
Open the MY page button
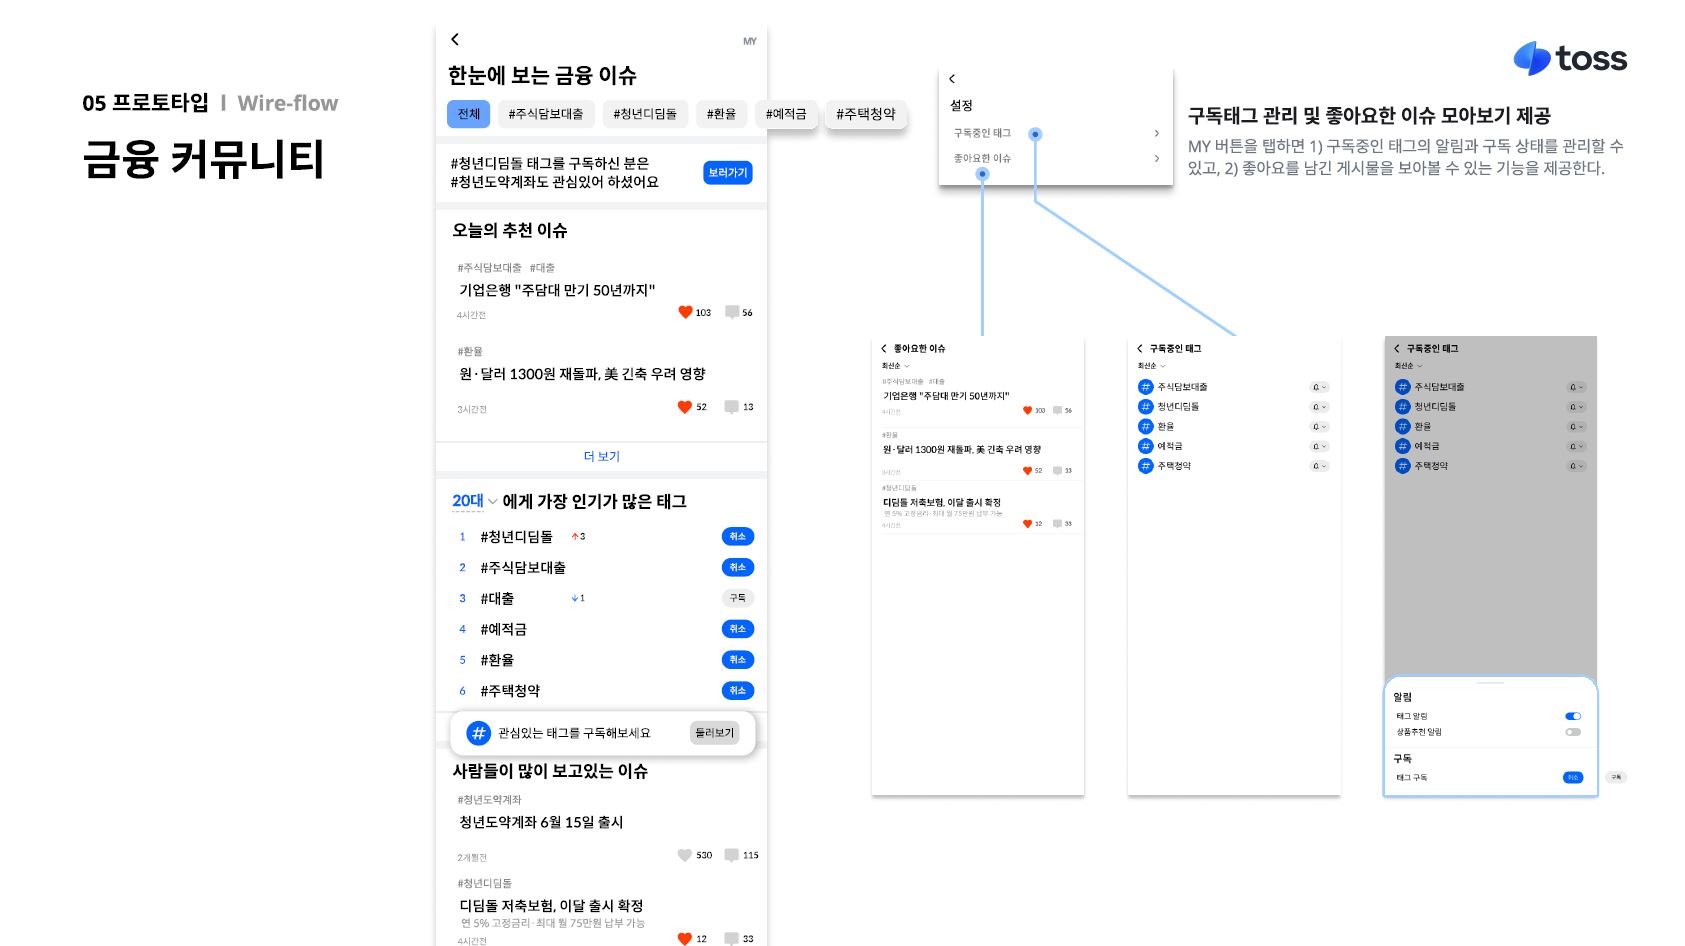[749, 41]
